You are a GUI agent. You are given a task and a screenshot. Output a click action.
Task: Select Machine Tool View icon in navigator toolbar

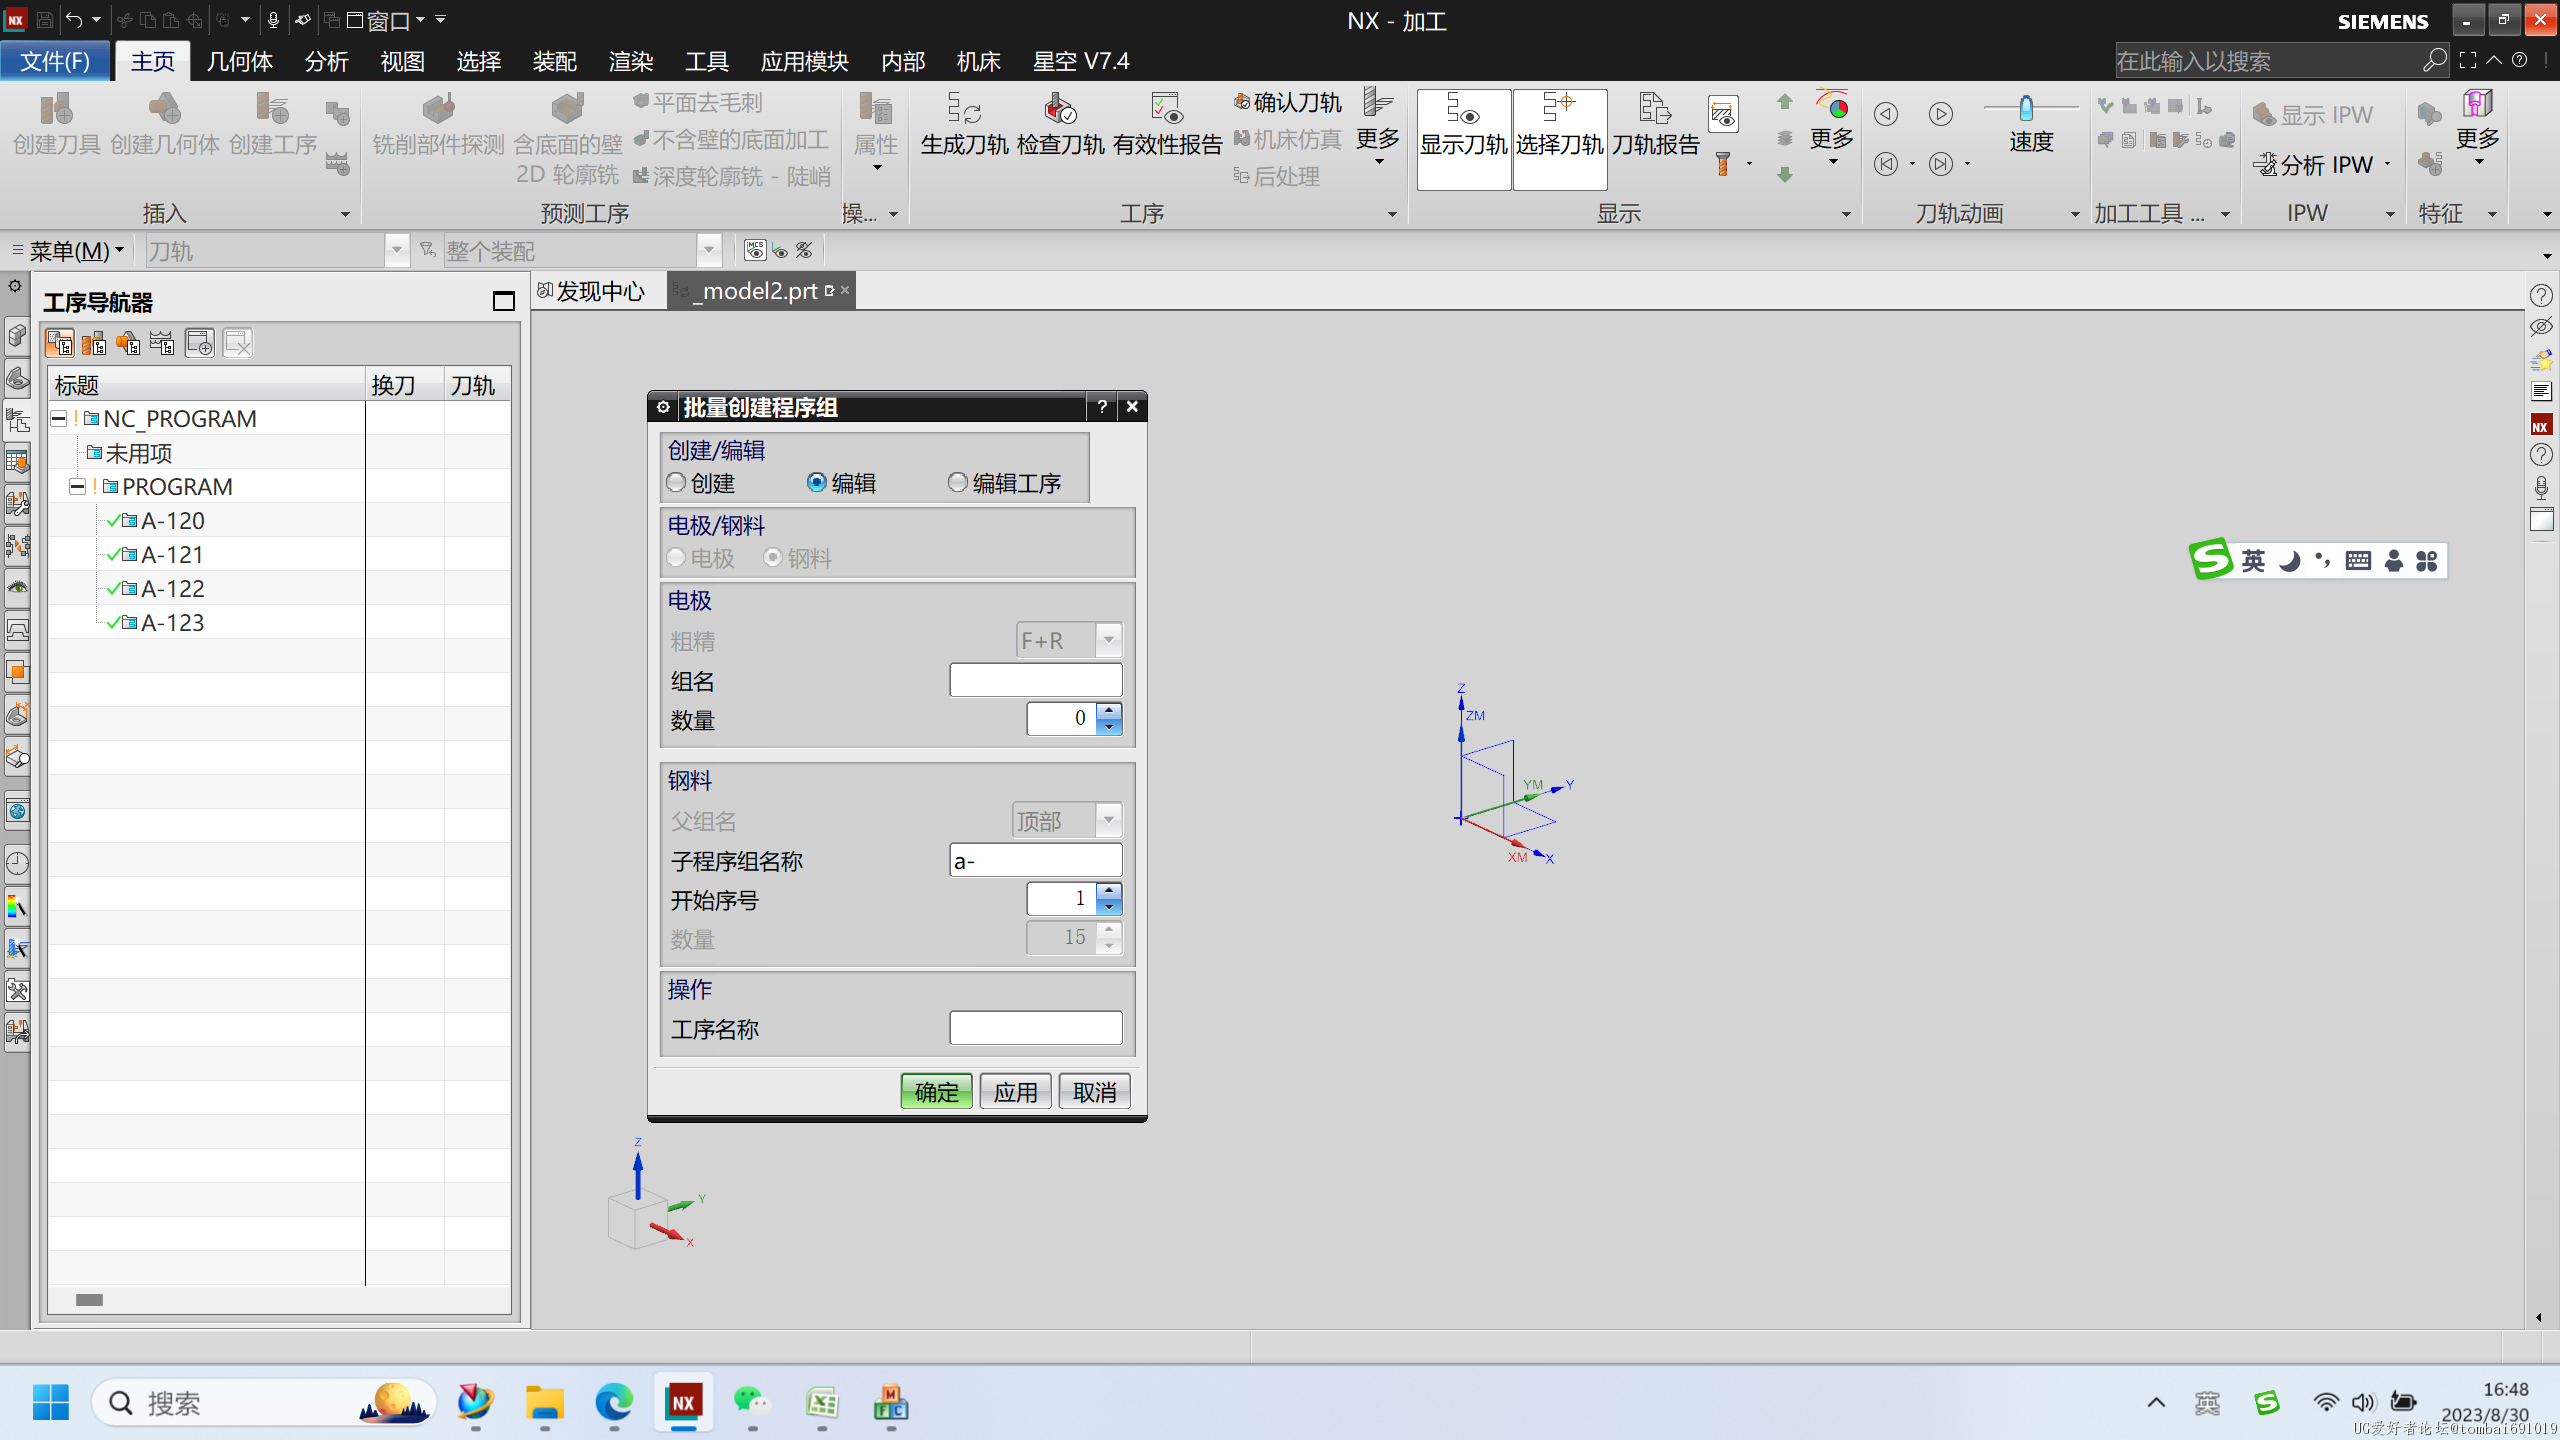pos(94,344)
